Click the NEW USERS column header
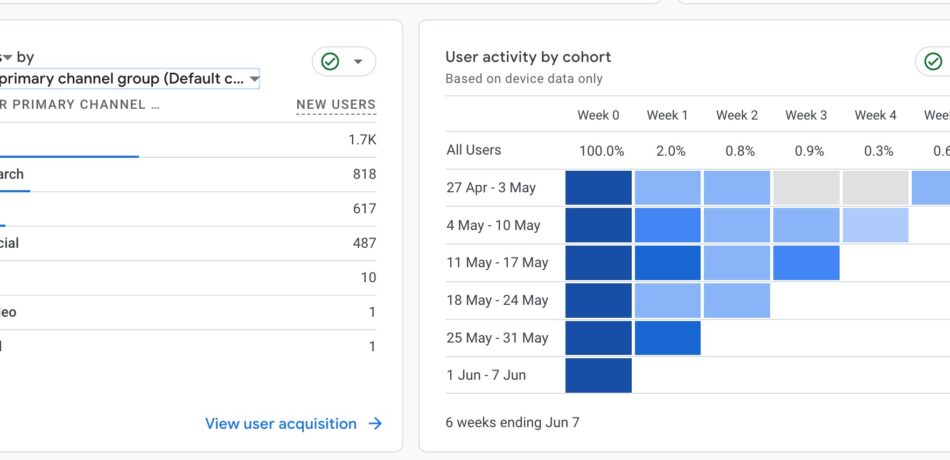Viewport: 950px width, 460px height. [x=336, y=104]
